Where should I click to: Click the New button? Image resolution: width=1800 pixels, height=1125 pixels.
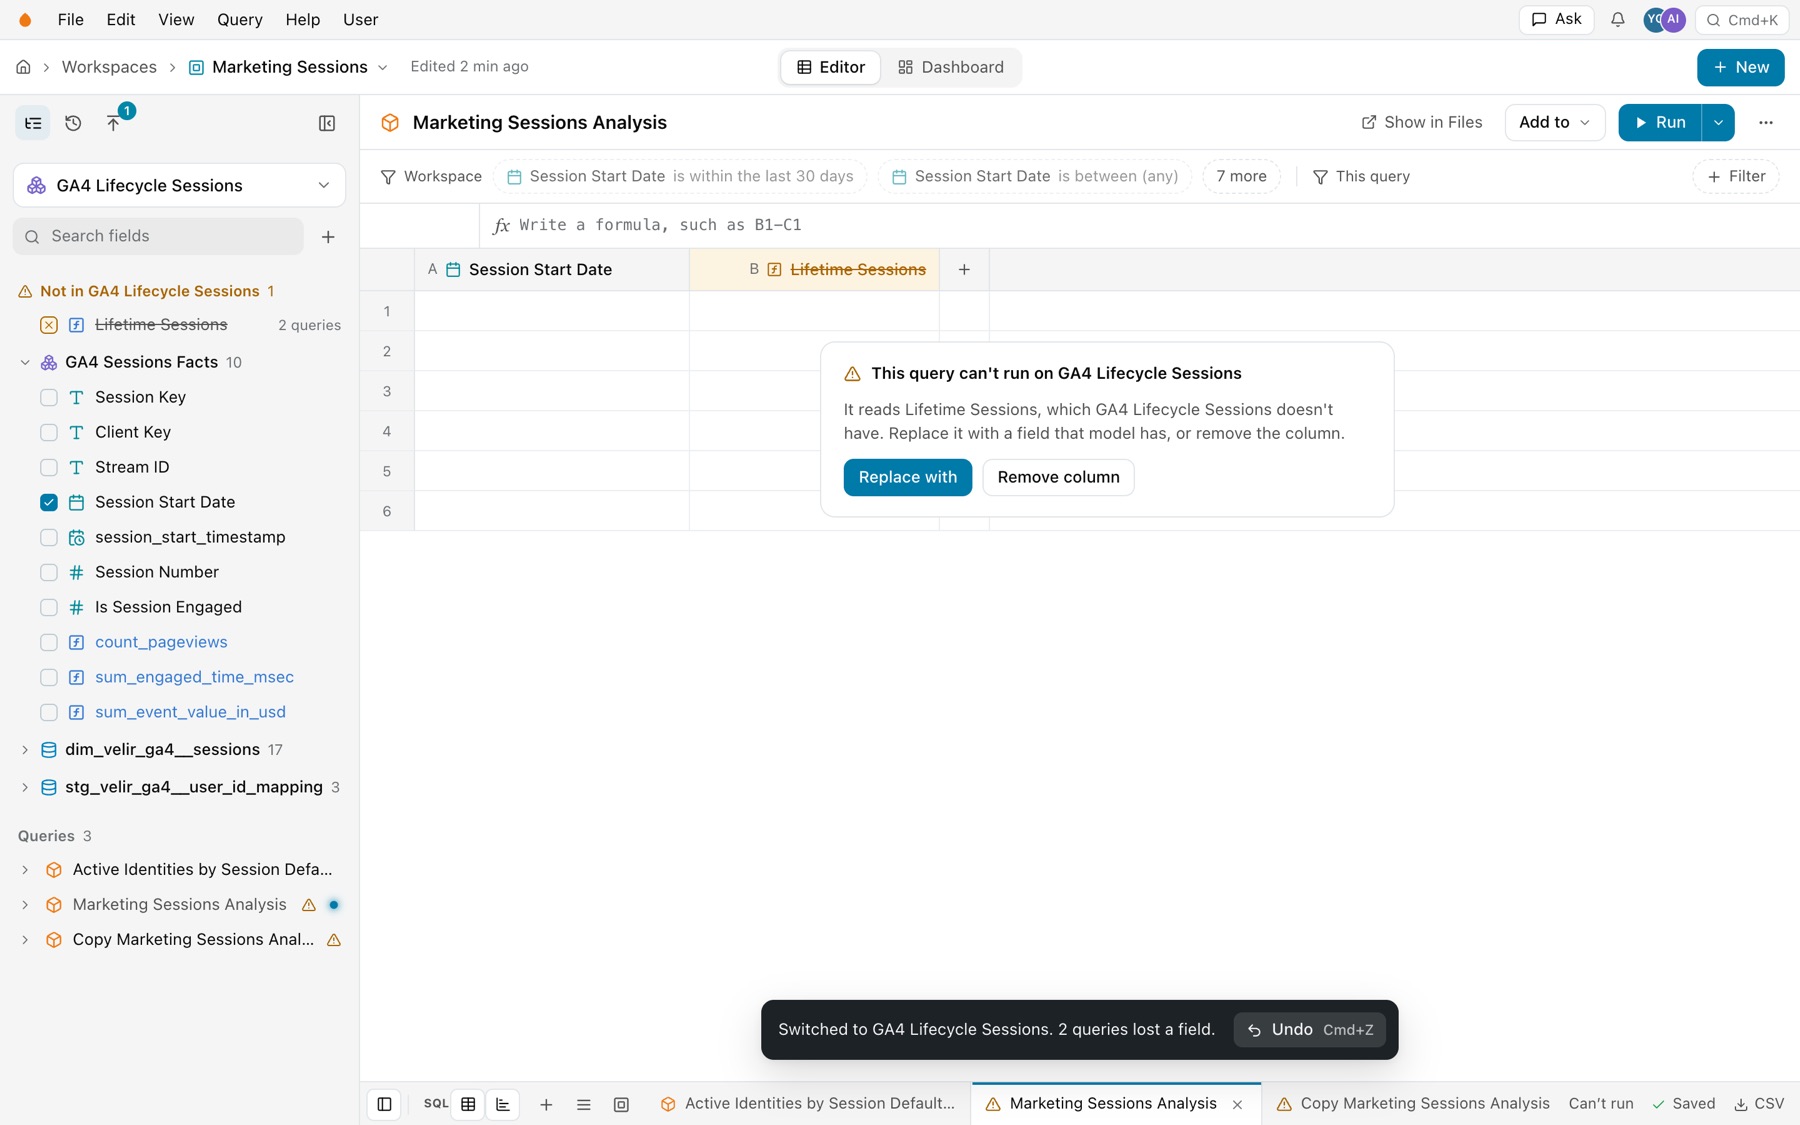point(1740,67)
